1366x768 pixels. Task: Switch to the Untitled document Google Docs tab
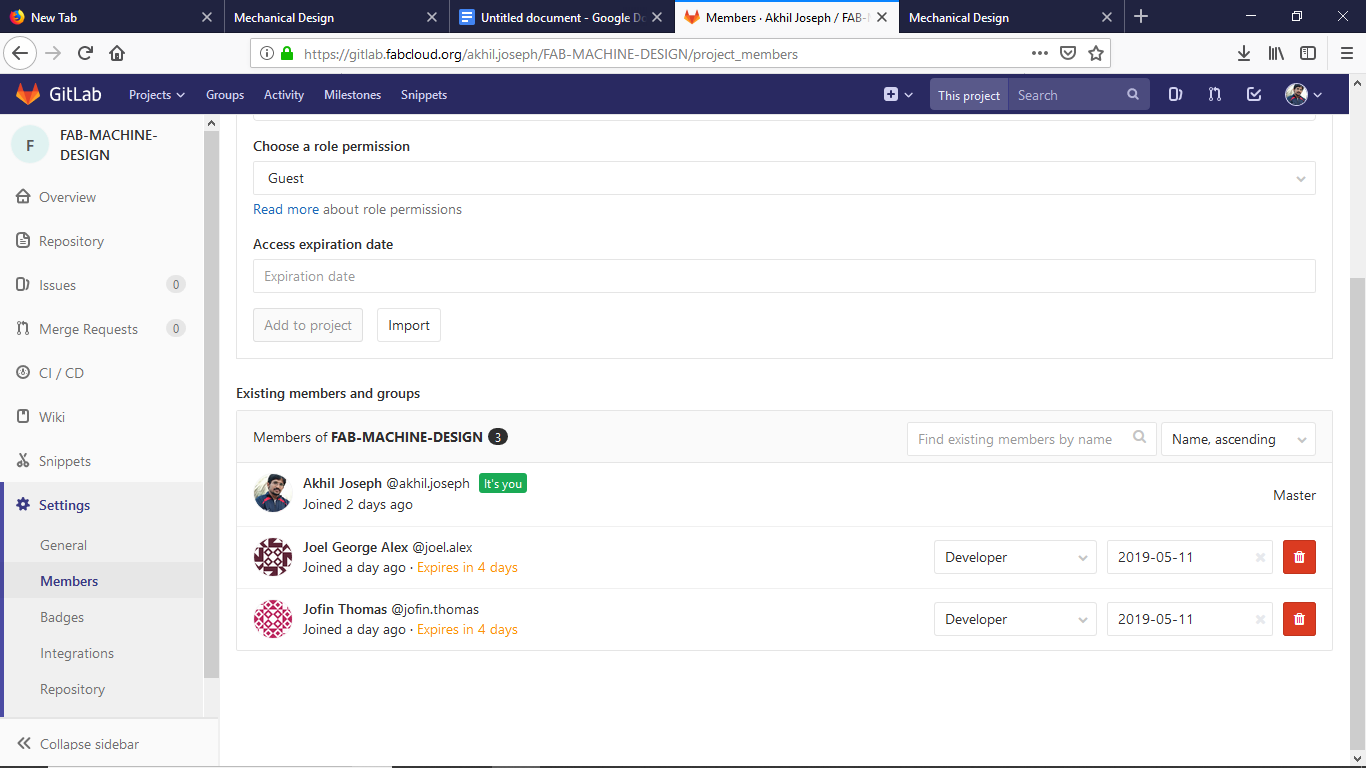pos(563,17)
